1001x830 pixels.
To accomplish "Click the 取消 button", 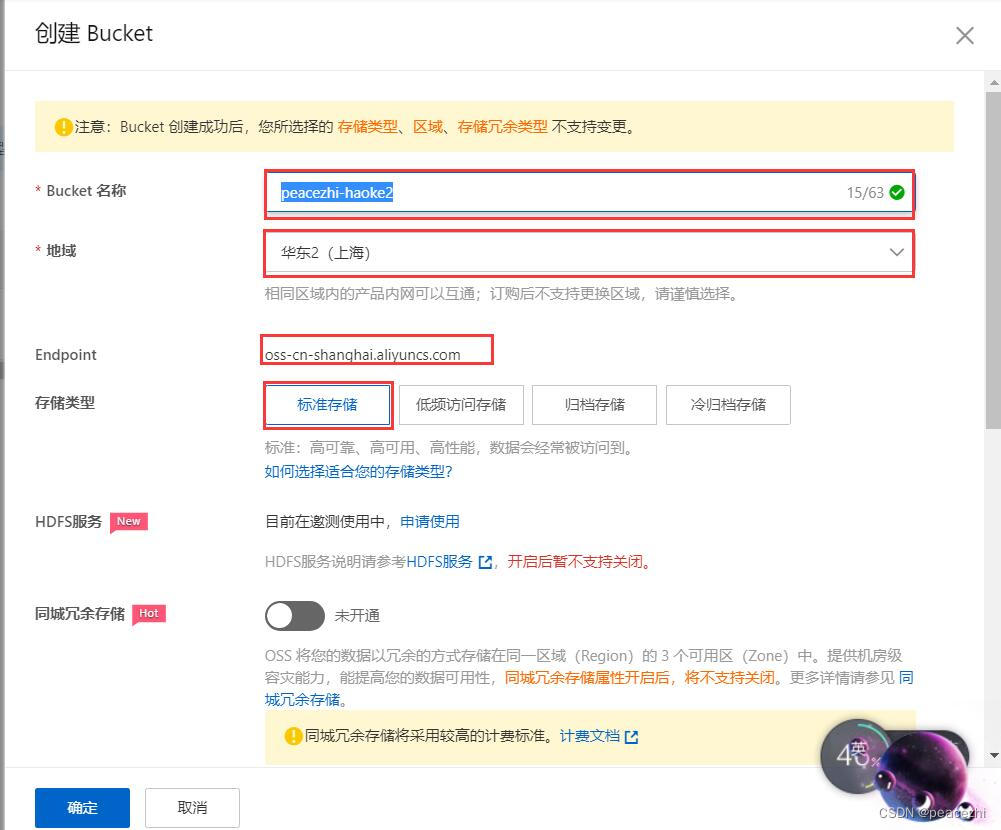I will 191,807.
